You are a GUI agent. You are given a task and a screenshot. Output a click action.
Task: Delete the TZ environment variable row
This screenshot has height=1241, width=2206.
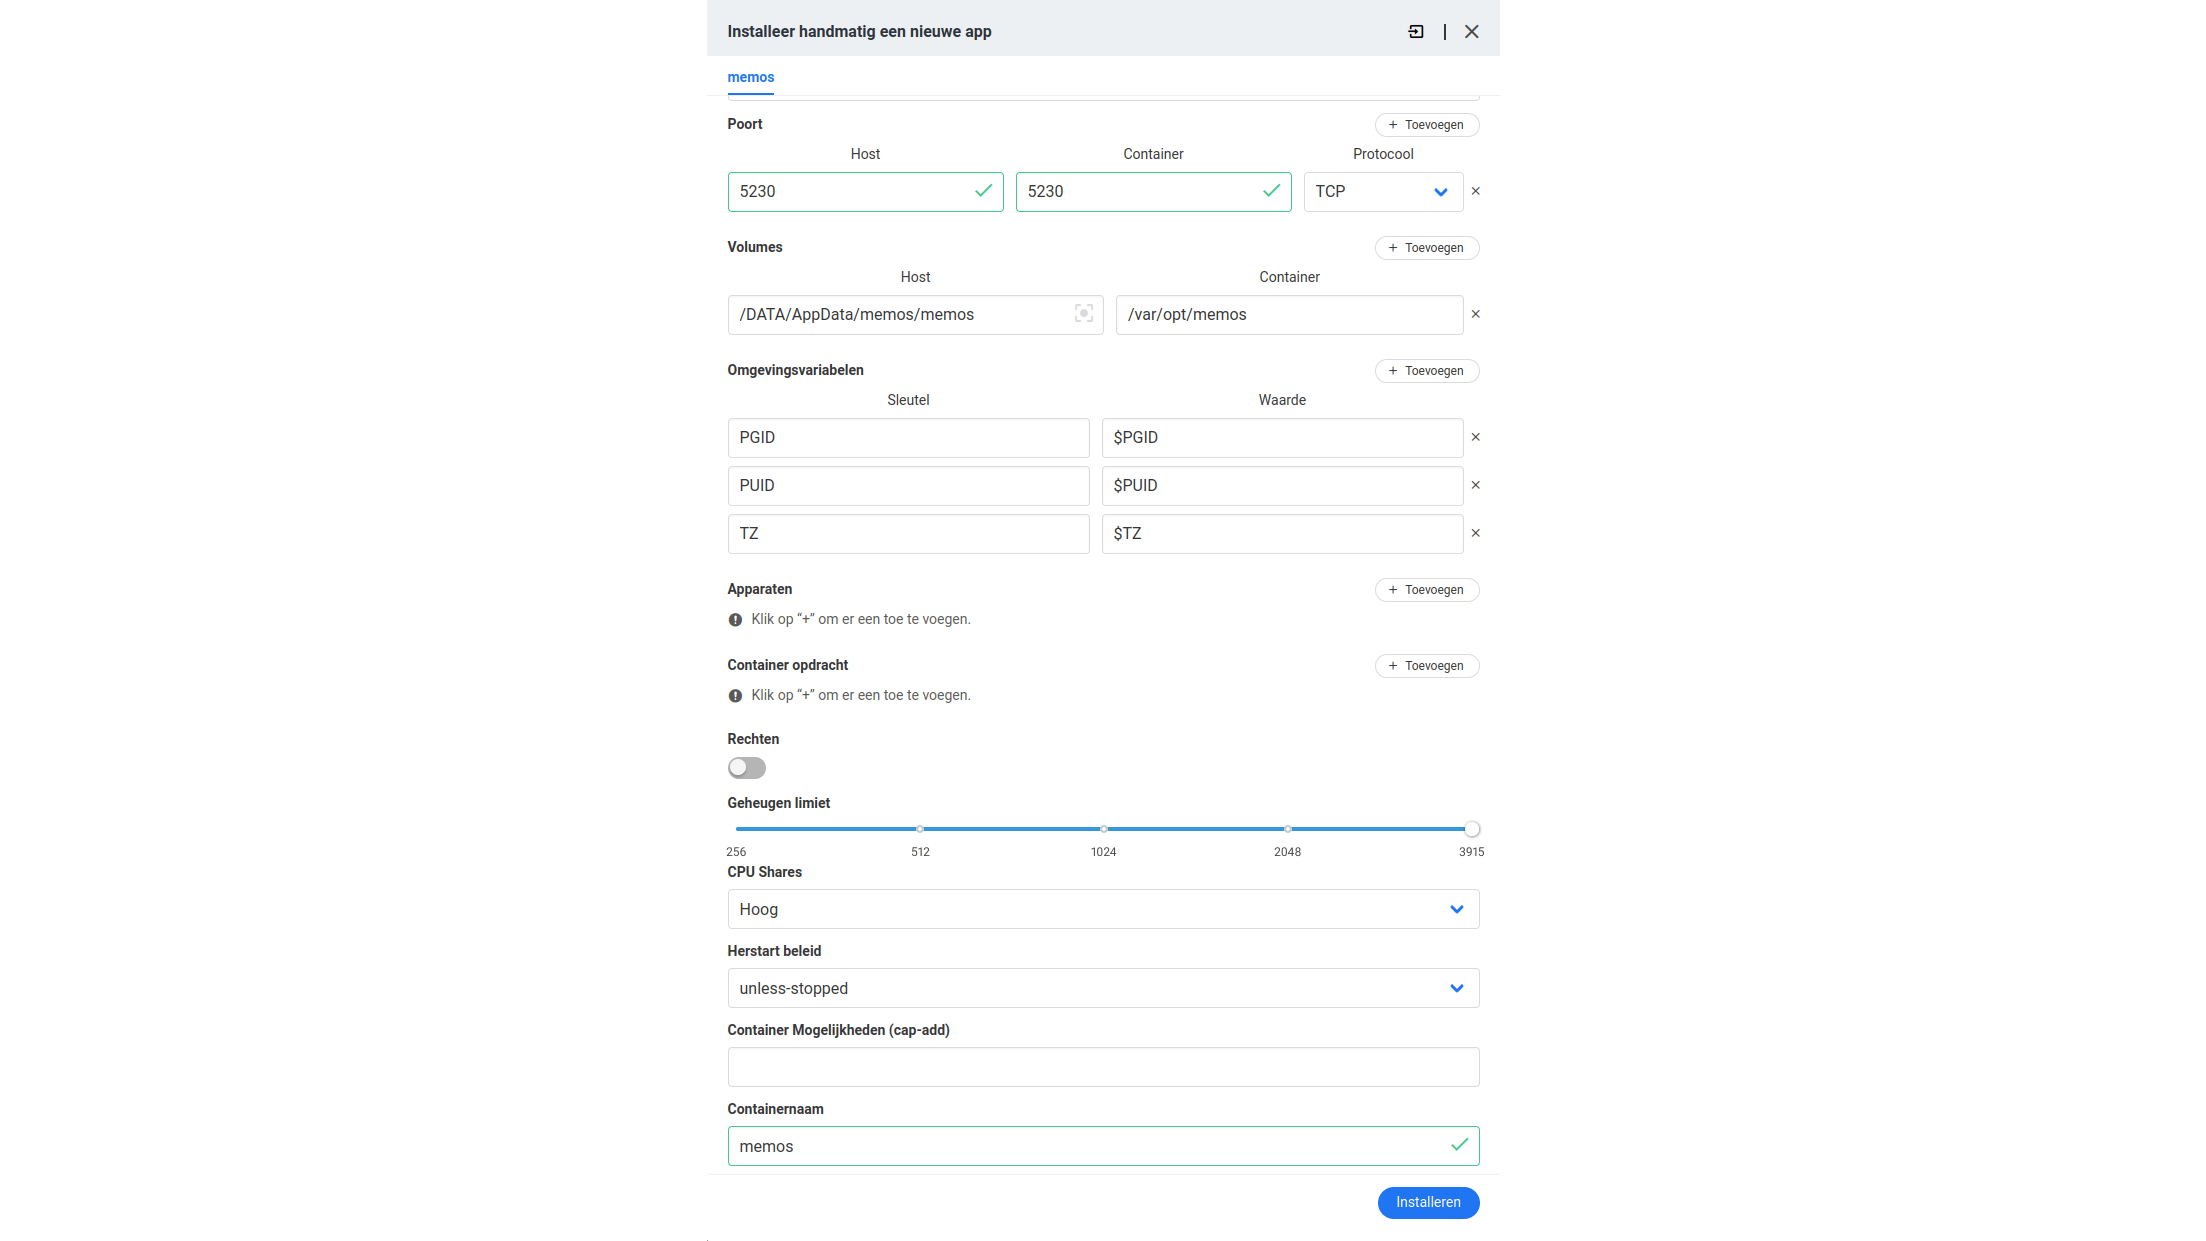point(1475,533)
